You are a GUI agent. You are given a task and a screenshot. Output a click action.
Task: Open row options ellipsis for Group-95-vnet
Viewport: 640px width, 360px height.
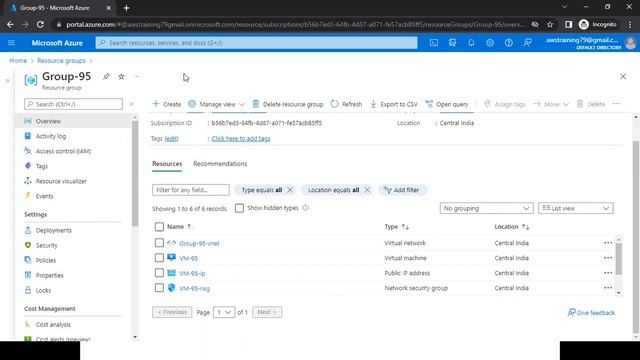(x=608, y=243)
